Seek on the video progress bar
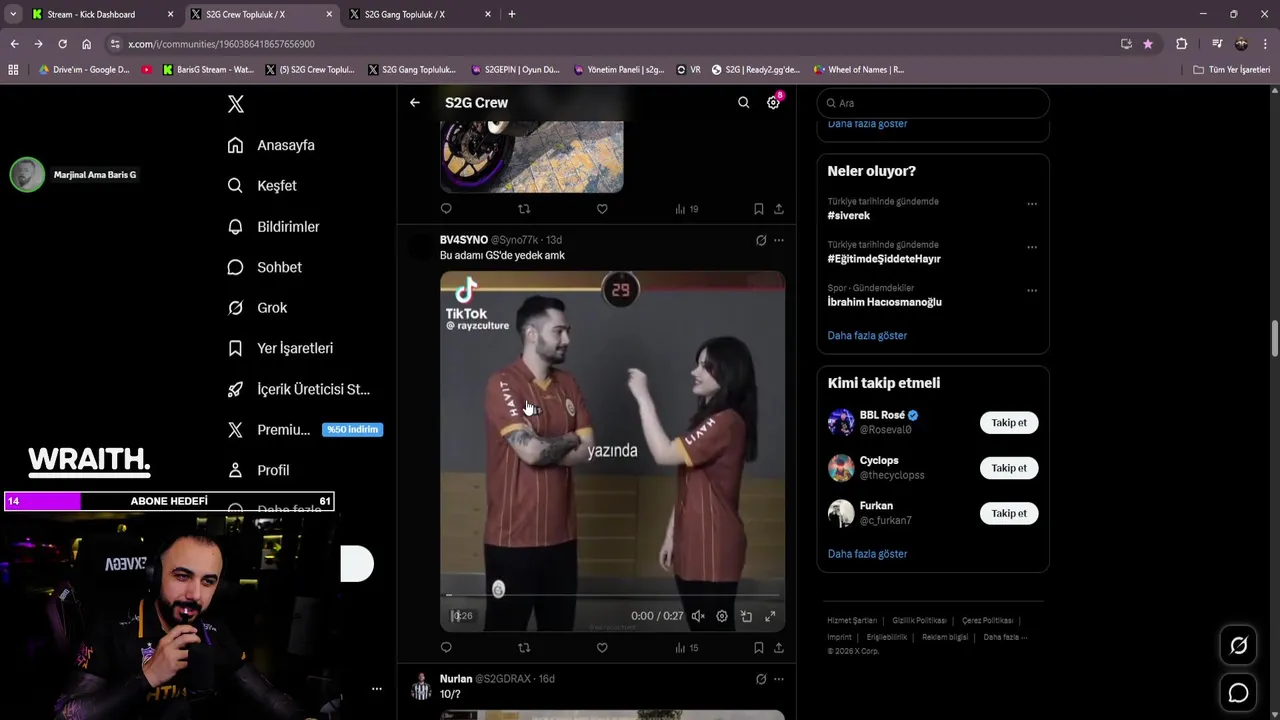Viewport: 1280px width, 720px height. tap(612, 594)
